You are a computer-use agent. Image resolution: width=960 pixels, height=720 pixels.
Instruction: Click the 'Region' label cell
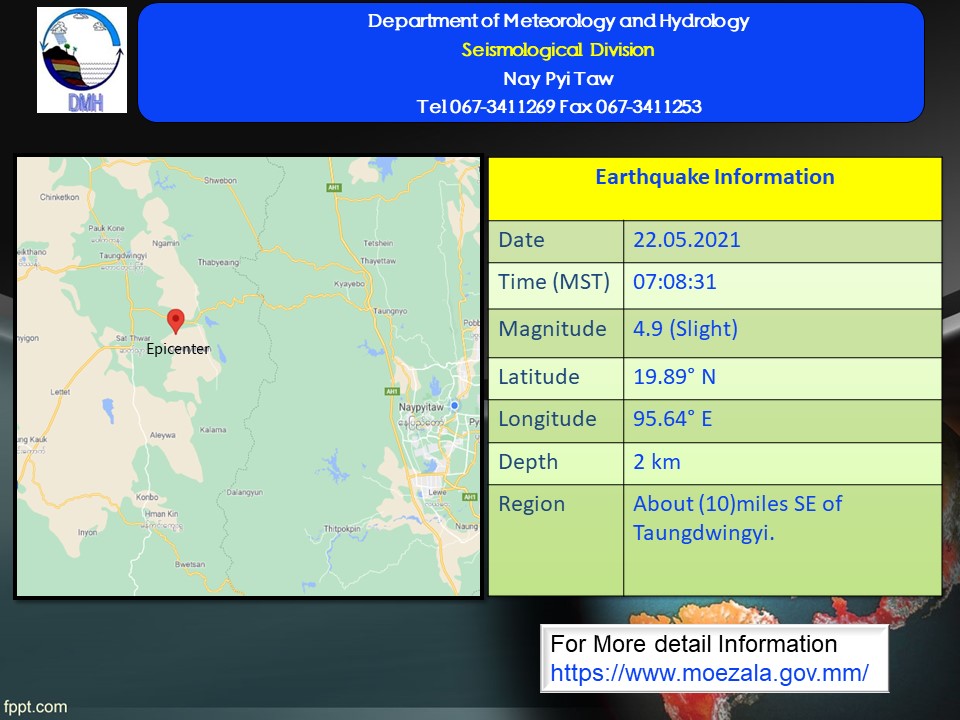pyautogui.click(x=556, y=540)
